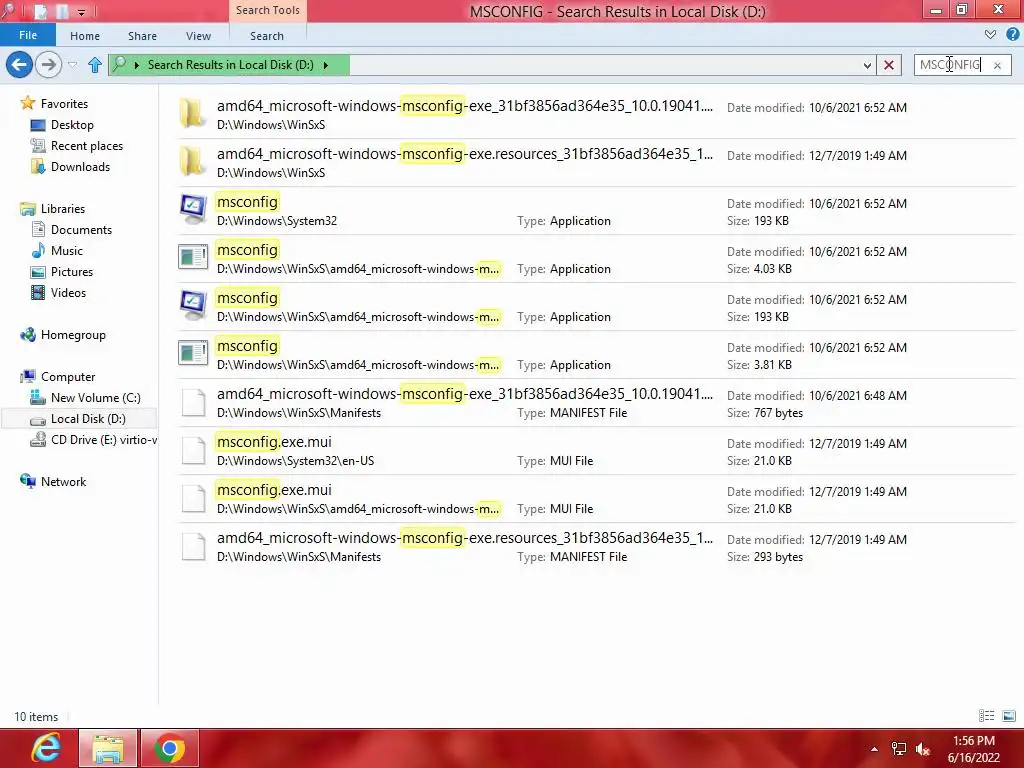Open Downloads in the sidebar
Screen dimensions: 1024x768
pyautogui.click(x=71, y=167)
